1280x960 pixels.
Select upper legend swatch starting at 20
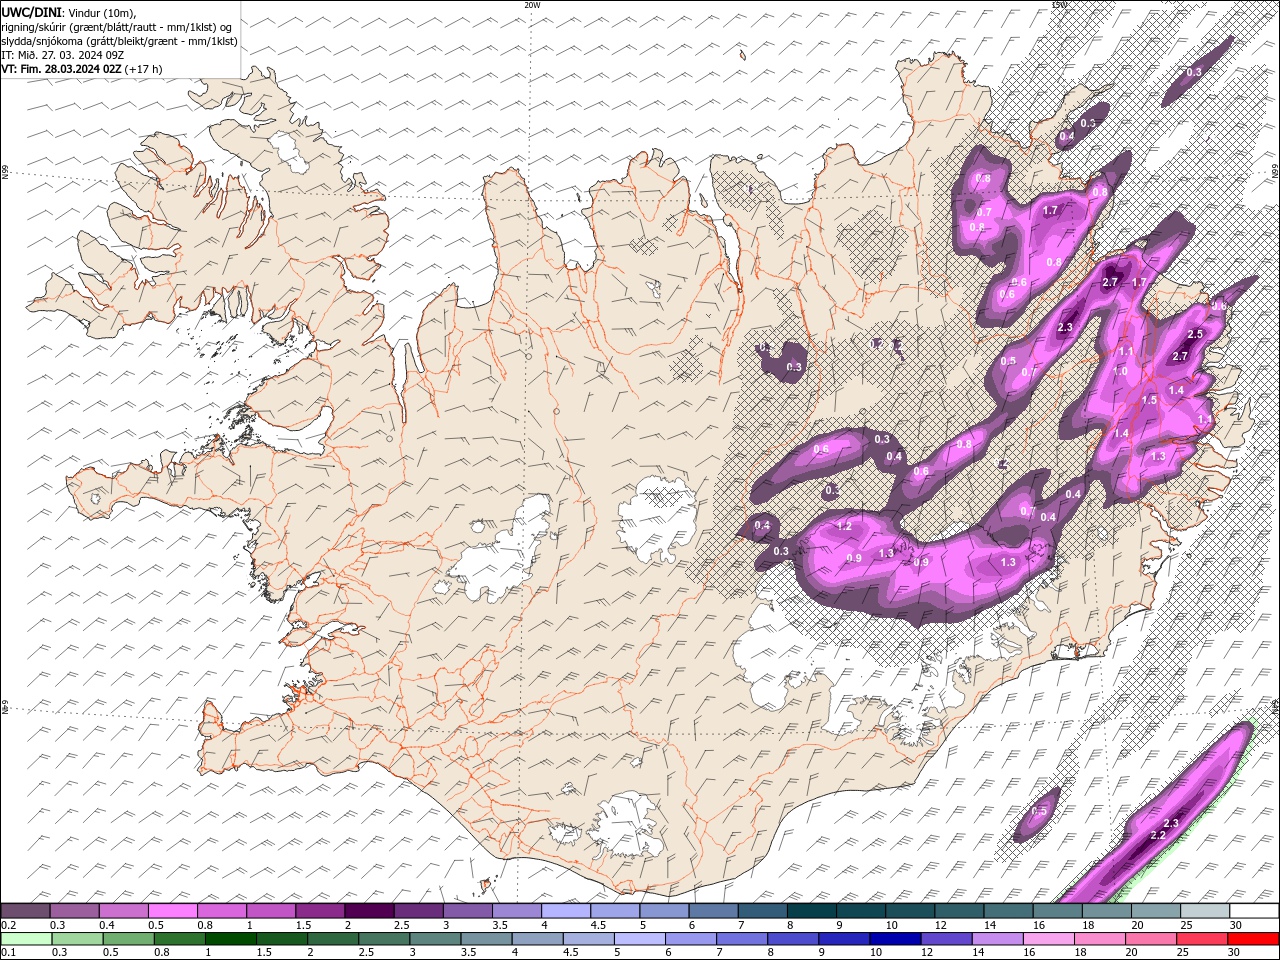click(1155, 911)
